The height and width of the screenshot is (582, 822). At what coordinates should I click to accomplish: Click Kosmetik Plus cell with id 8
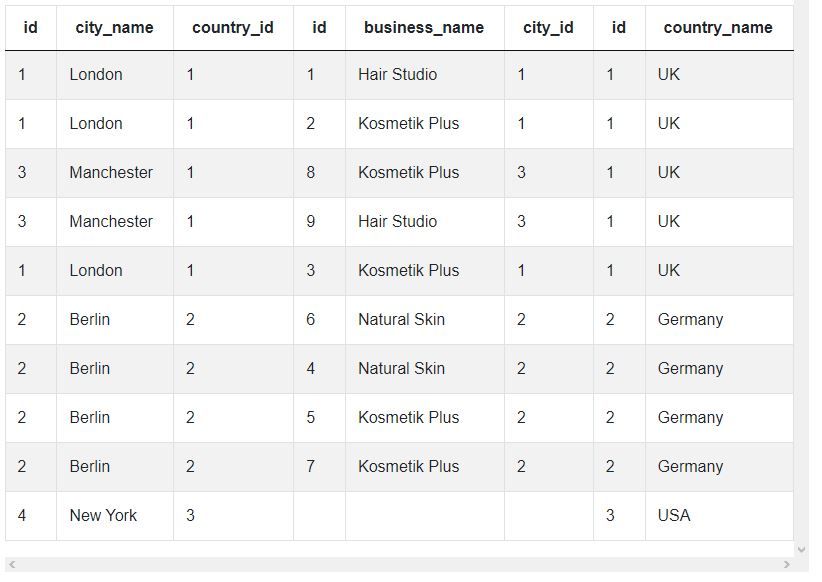click(408, 173)
